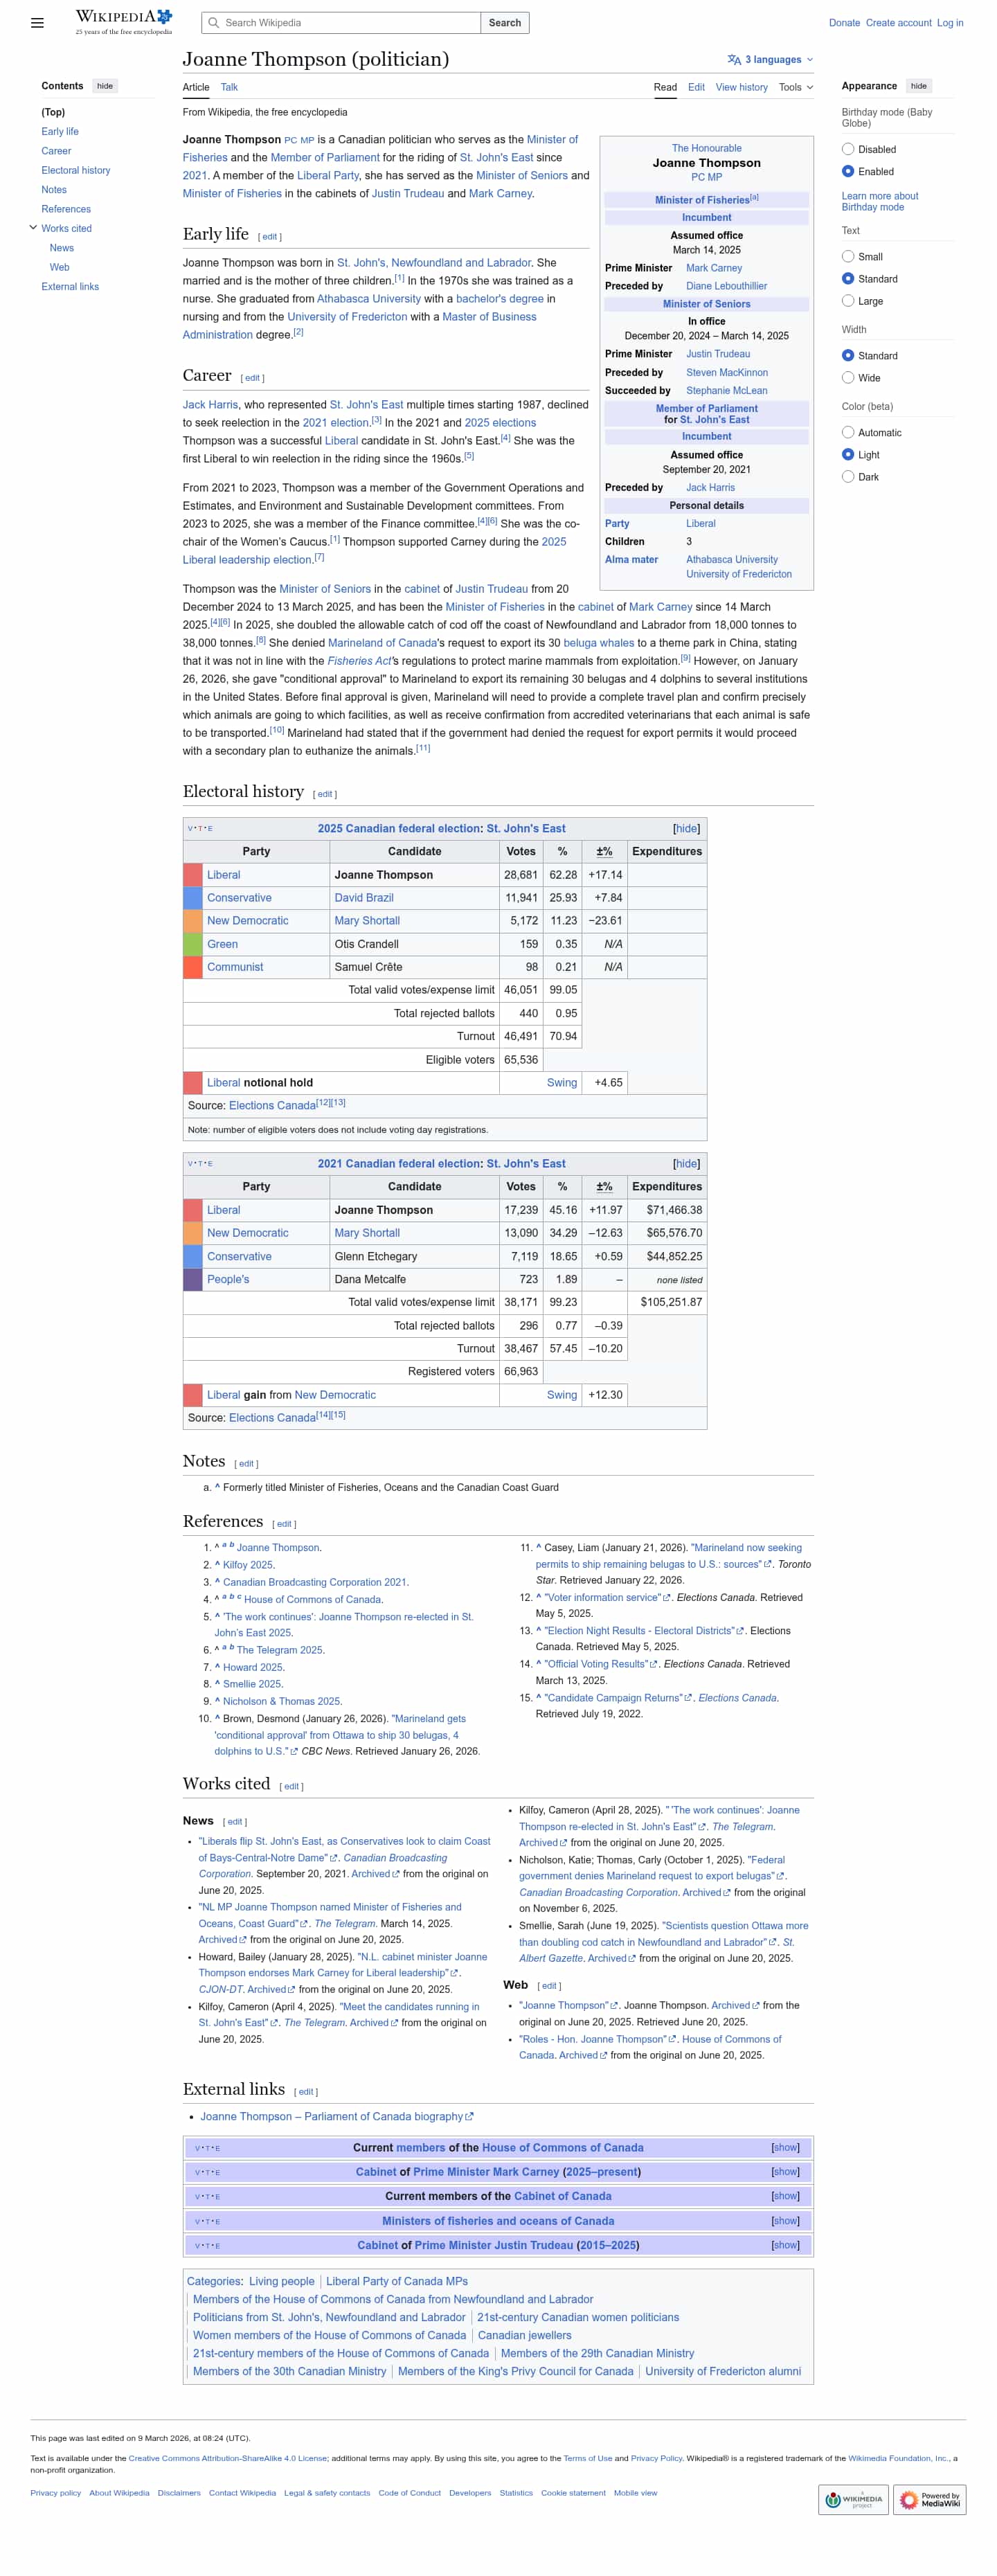
Task: Open the hamburger main menu icon
Action: [x=37, y=23]
